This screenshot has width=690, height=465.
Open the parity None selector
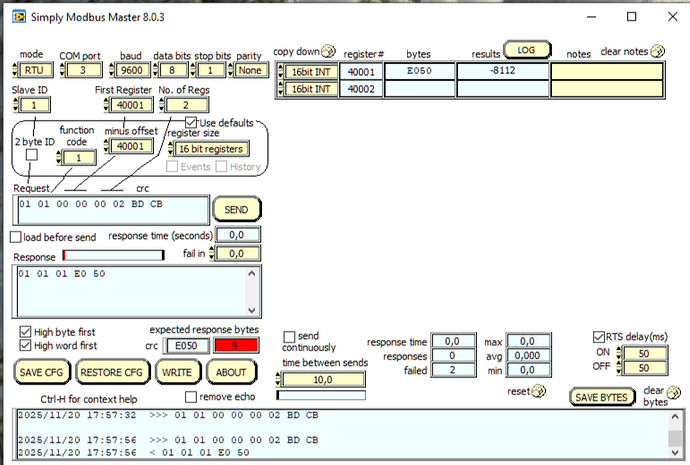(x=248, y=71)
